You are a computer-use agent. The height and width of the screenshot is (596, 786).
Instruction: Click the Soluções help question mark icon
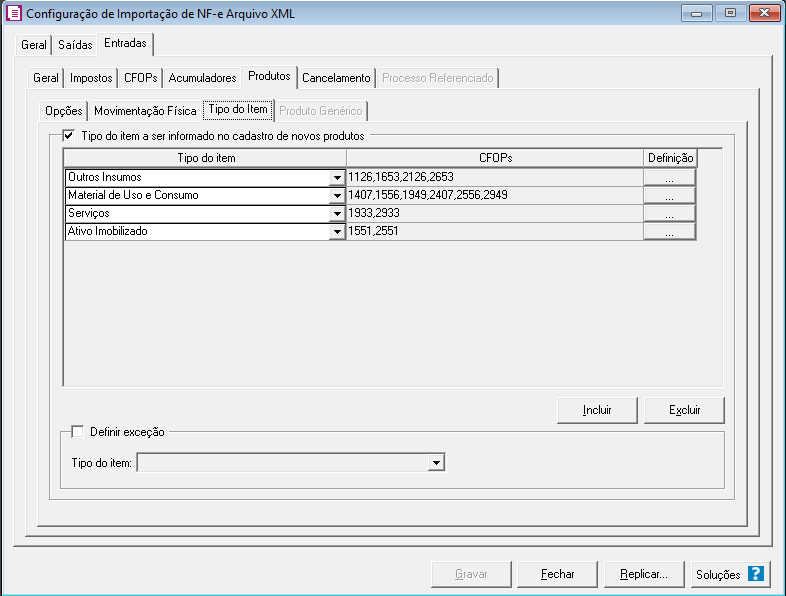[x=756, y=574]
